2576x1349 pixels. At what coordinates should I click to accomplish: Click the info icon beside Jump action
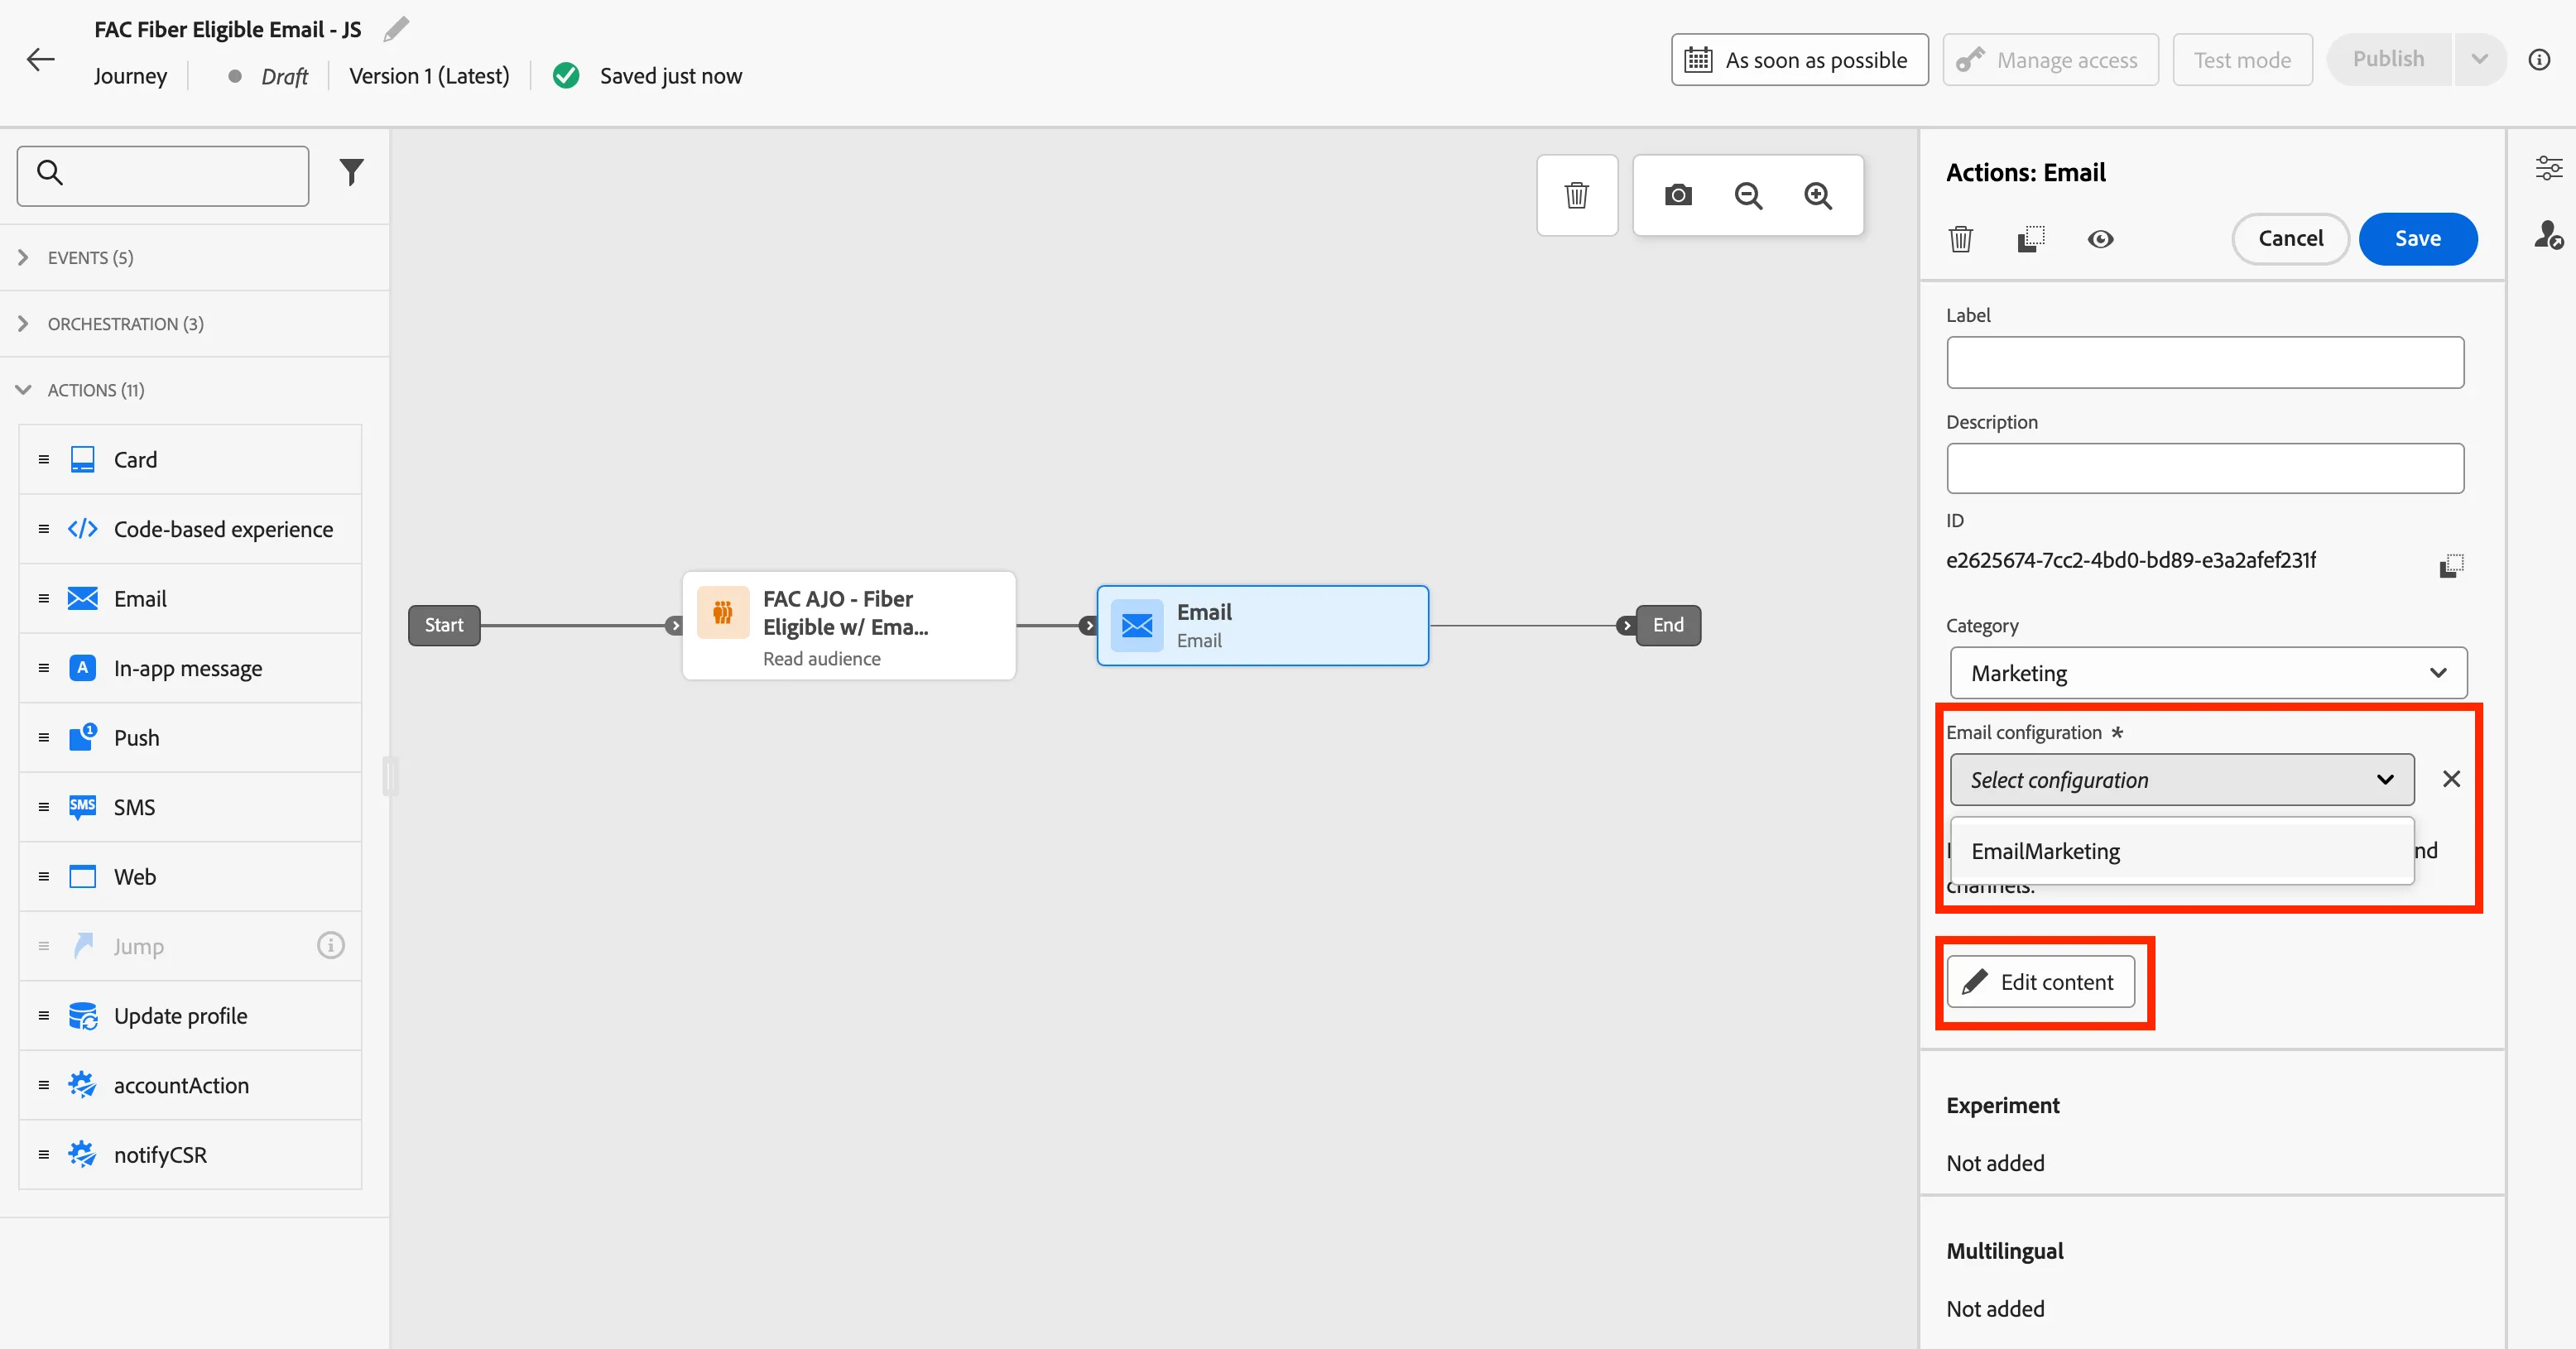(330, 945)
